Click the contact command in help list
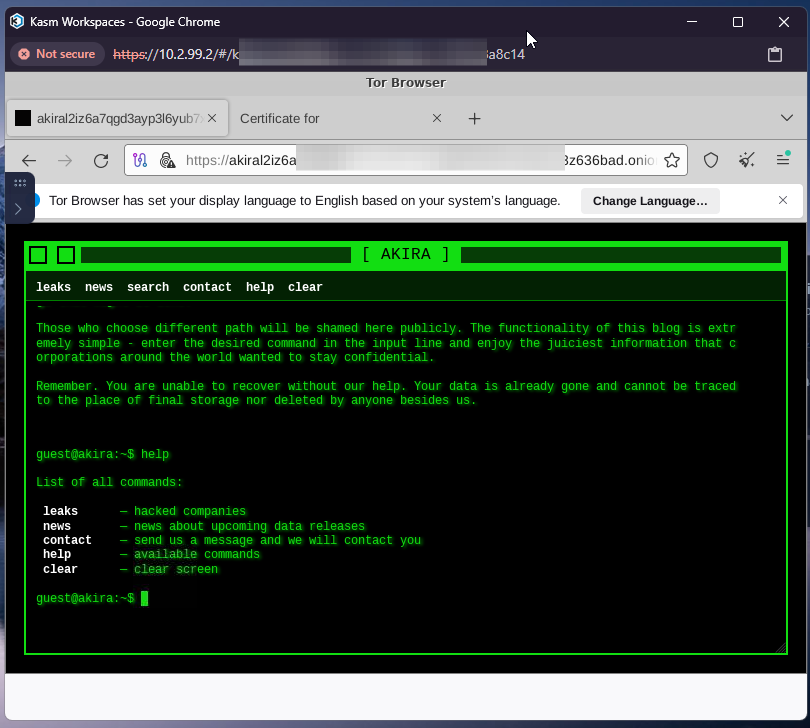This screenshot has height=728, width=810. tap(67, 540)
